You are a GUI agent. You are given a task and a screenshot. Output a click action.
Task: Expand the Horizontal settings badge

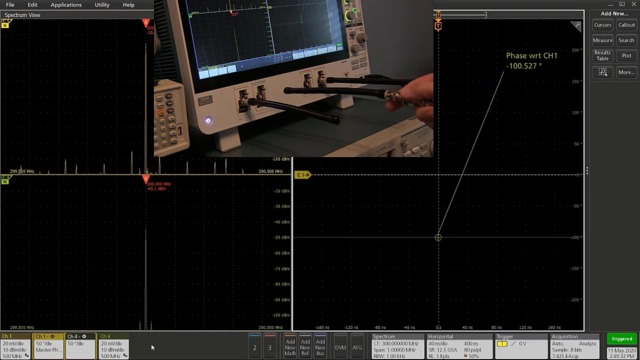(x=459, y=347)
